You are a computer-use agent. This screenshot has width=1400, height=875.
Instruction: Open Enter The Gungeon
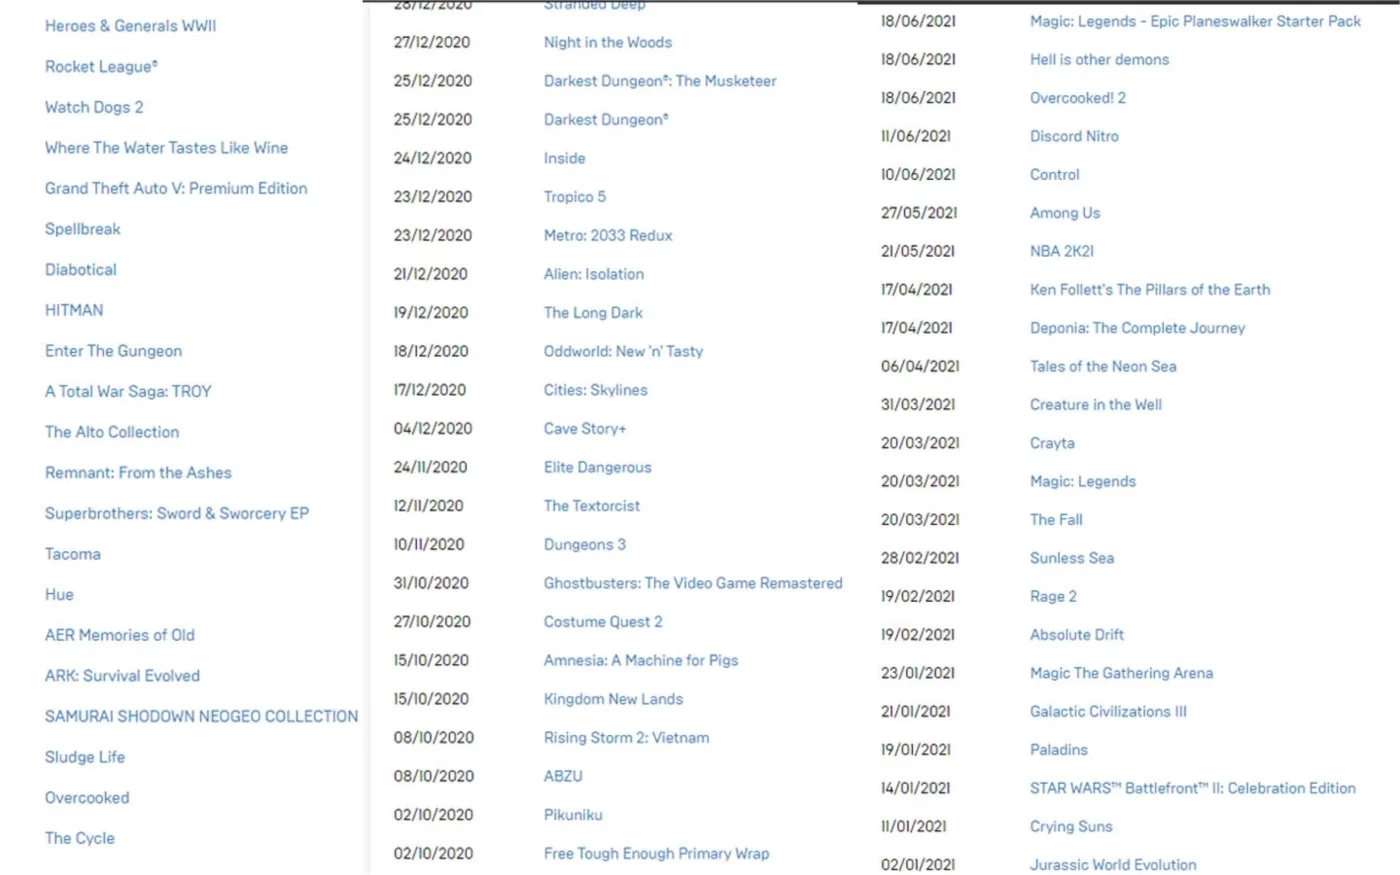pyautogui.click(x=113, y=351)
